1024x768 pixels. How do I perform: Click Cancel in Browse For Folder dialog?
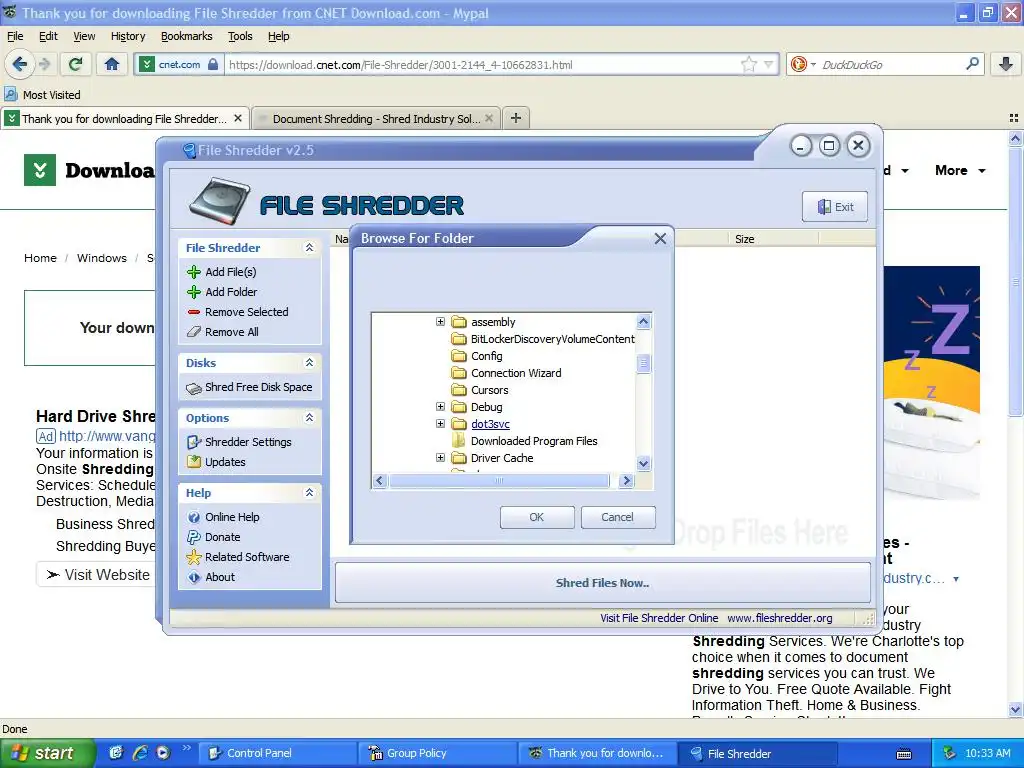[617, 517]
